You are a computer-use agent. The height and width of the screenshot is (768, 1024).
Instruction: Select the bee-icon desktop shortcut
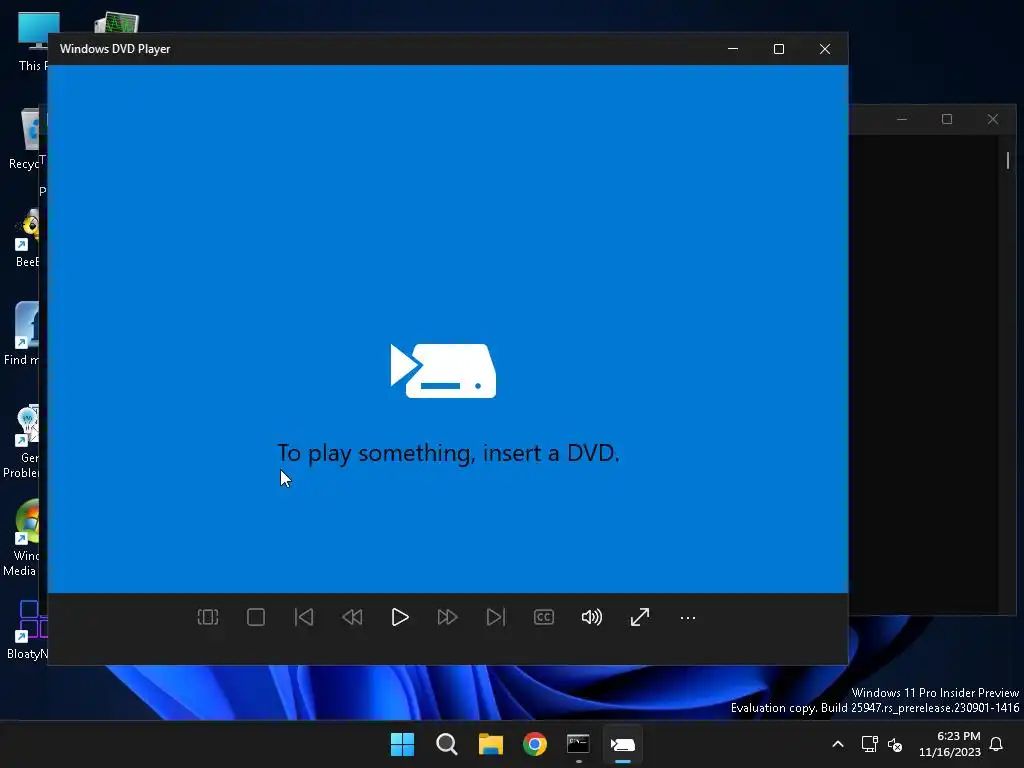point(27,238)
